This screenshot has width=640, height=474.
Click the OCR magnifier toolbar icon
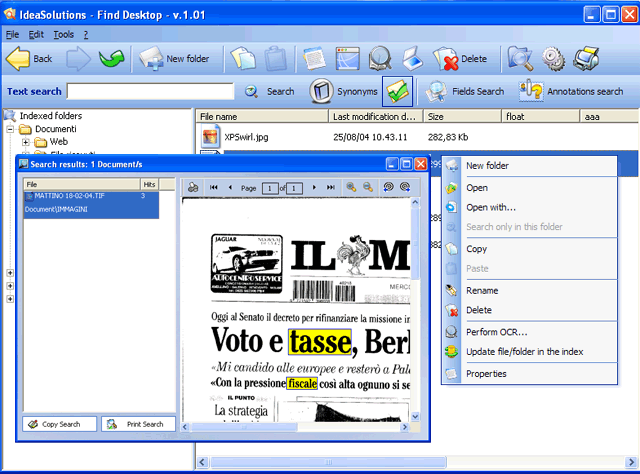[x=380, y=59]
